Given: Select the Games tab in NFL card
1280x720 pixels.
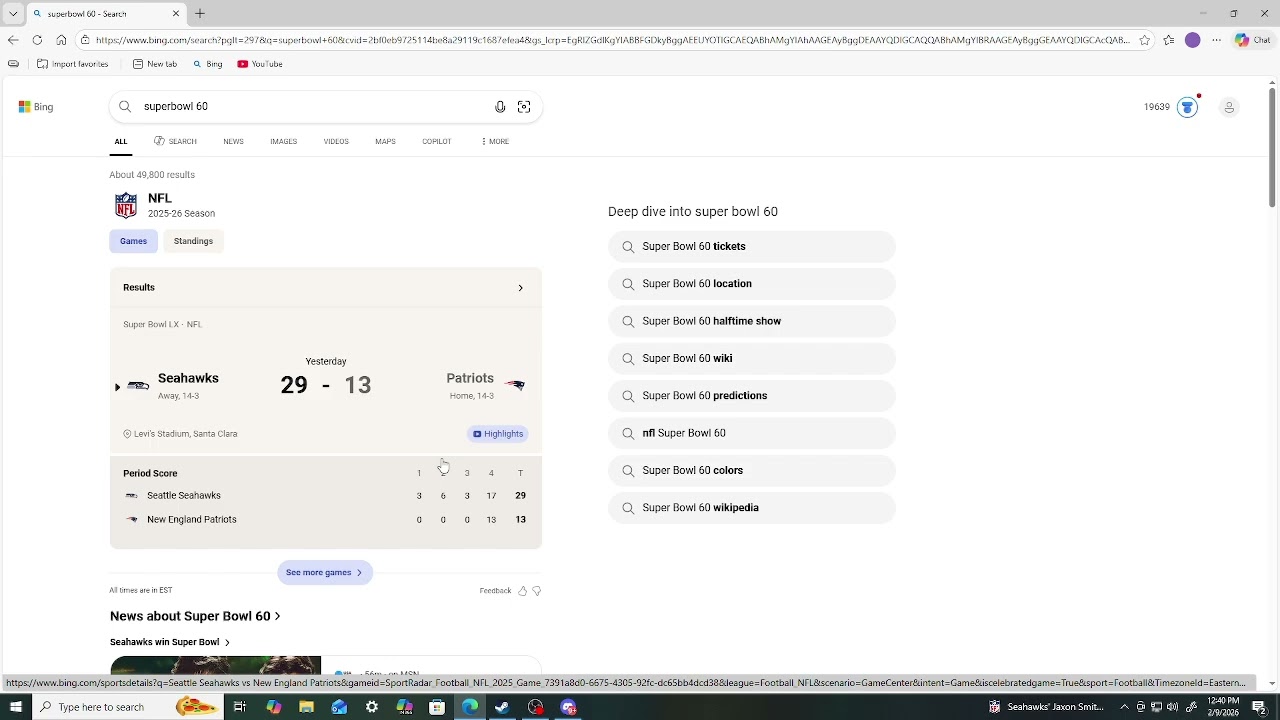Looking at the screenshot, I should (133, 241).
